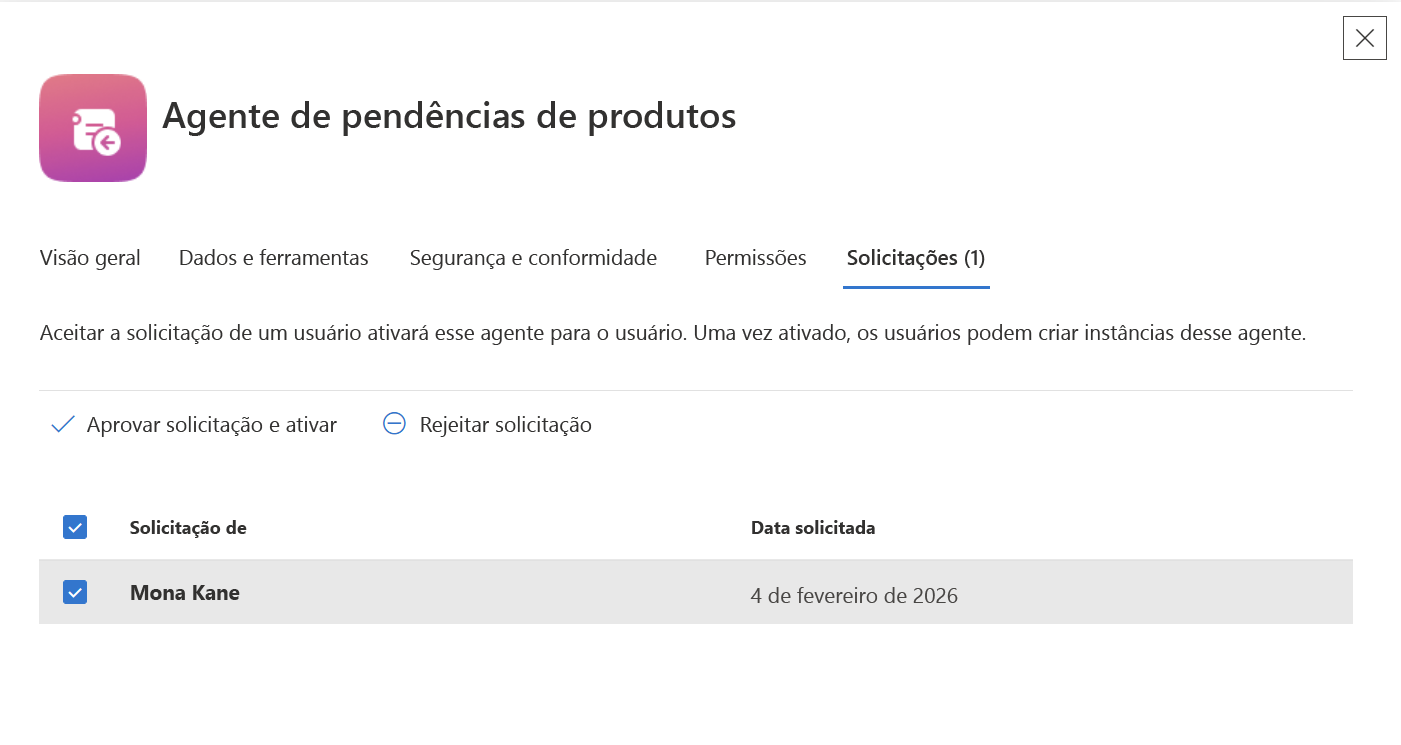Uncheck the select-all checkbox in table header
1401x745 pixels.
(75, 527)
